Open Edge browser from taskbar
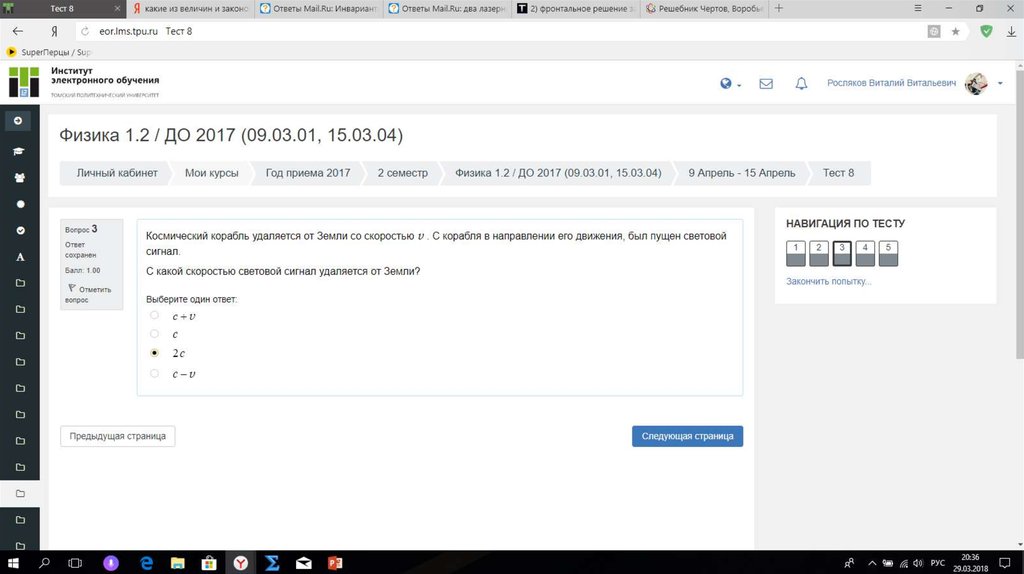Image resolution: width=1024 pixels, height=574 pixels. pyautogui.click(x=146, y=563)
